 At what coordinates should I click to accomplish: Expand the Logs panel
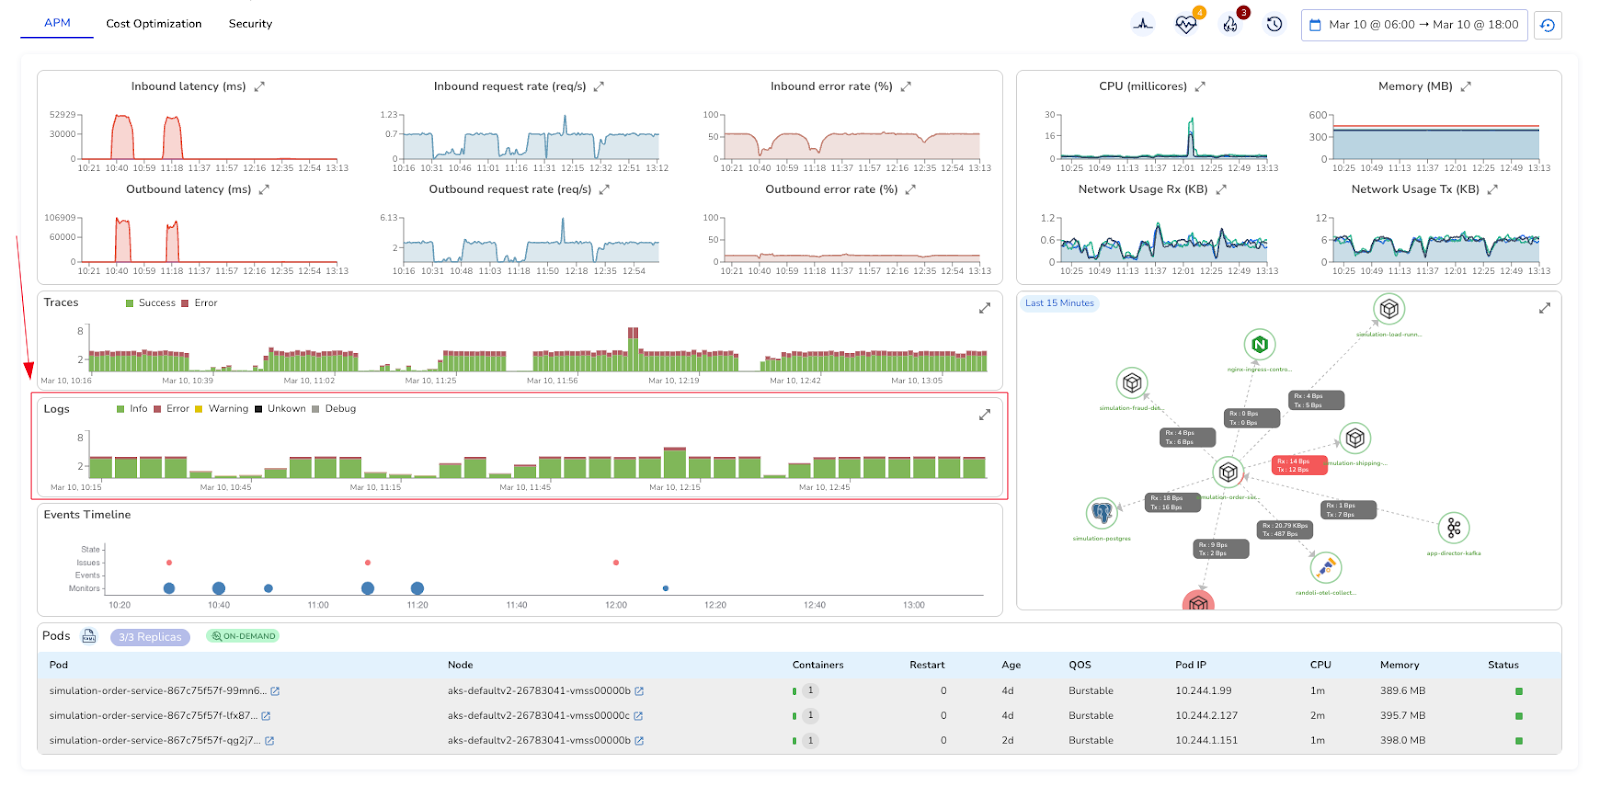[x=985, y=414]
